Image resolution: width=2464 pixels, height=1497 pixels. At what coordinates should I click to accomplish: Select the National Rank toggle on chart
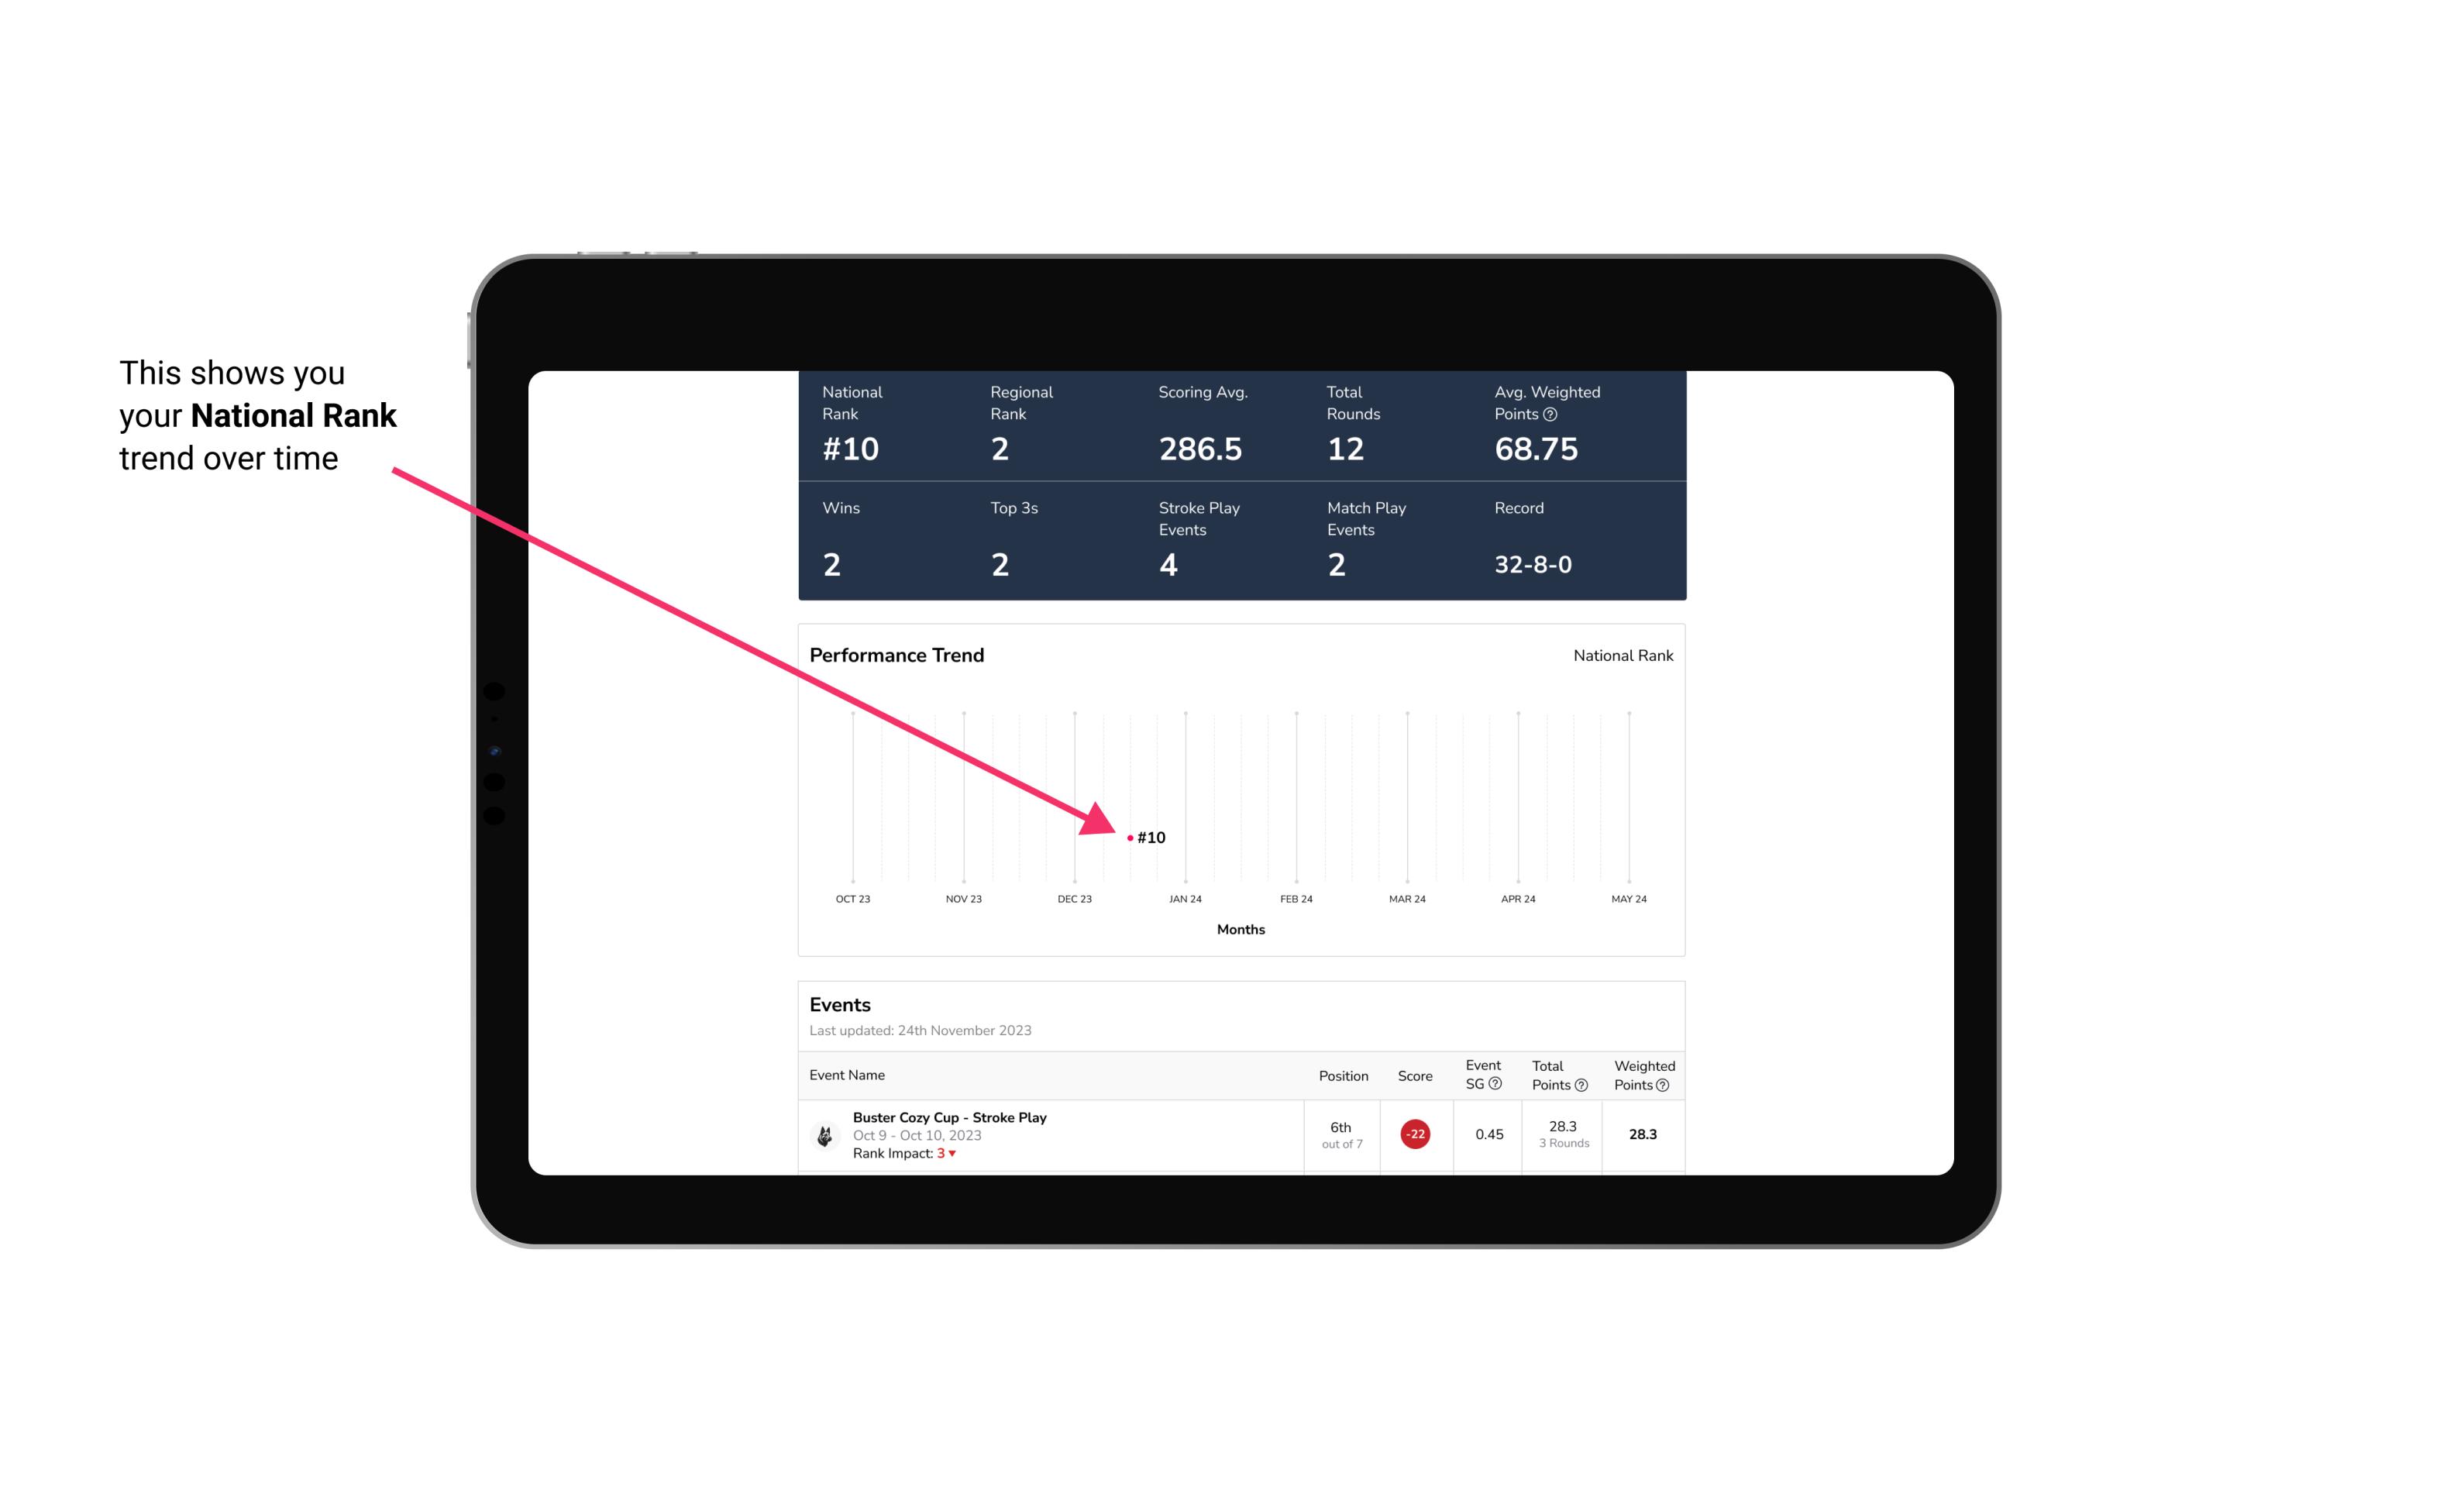click(1619, 655)
